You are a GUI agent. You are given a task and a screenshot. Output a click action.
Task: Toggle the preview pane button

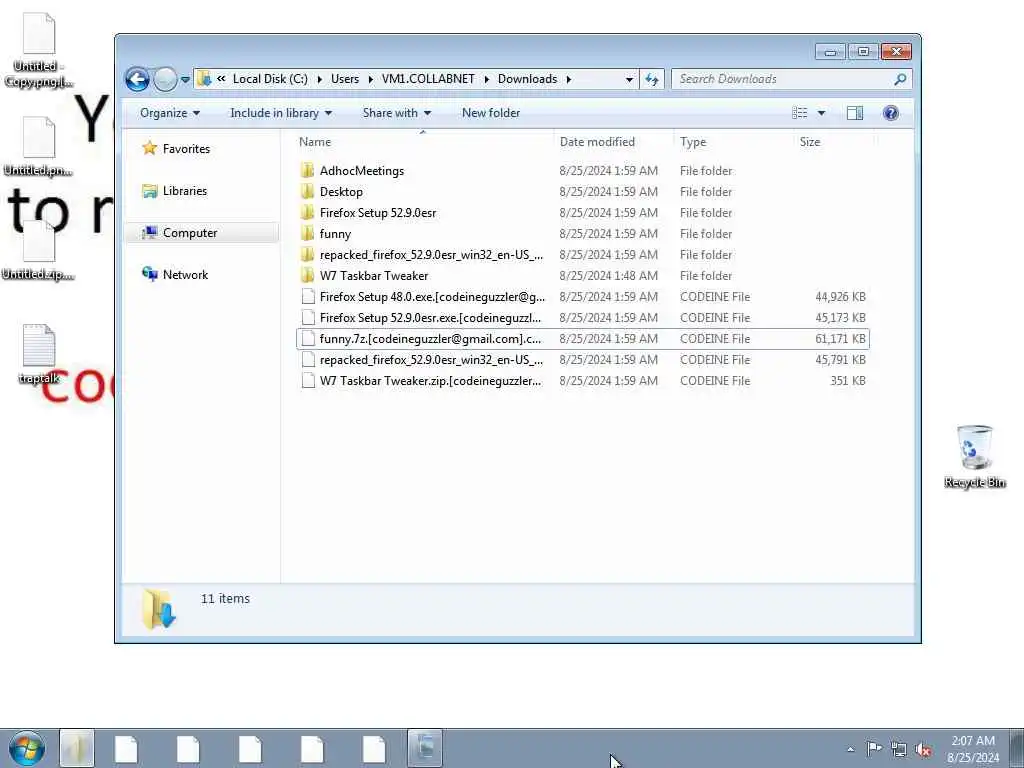pos(854,113)
